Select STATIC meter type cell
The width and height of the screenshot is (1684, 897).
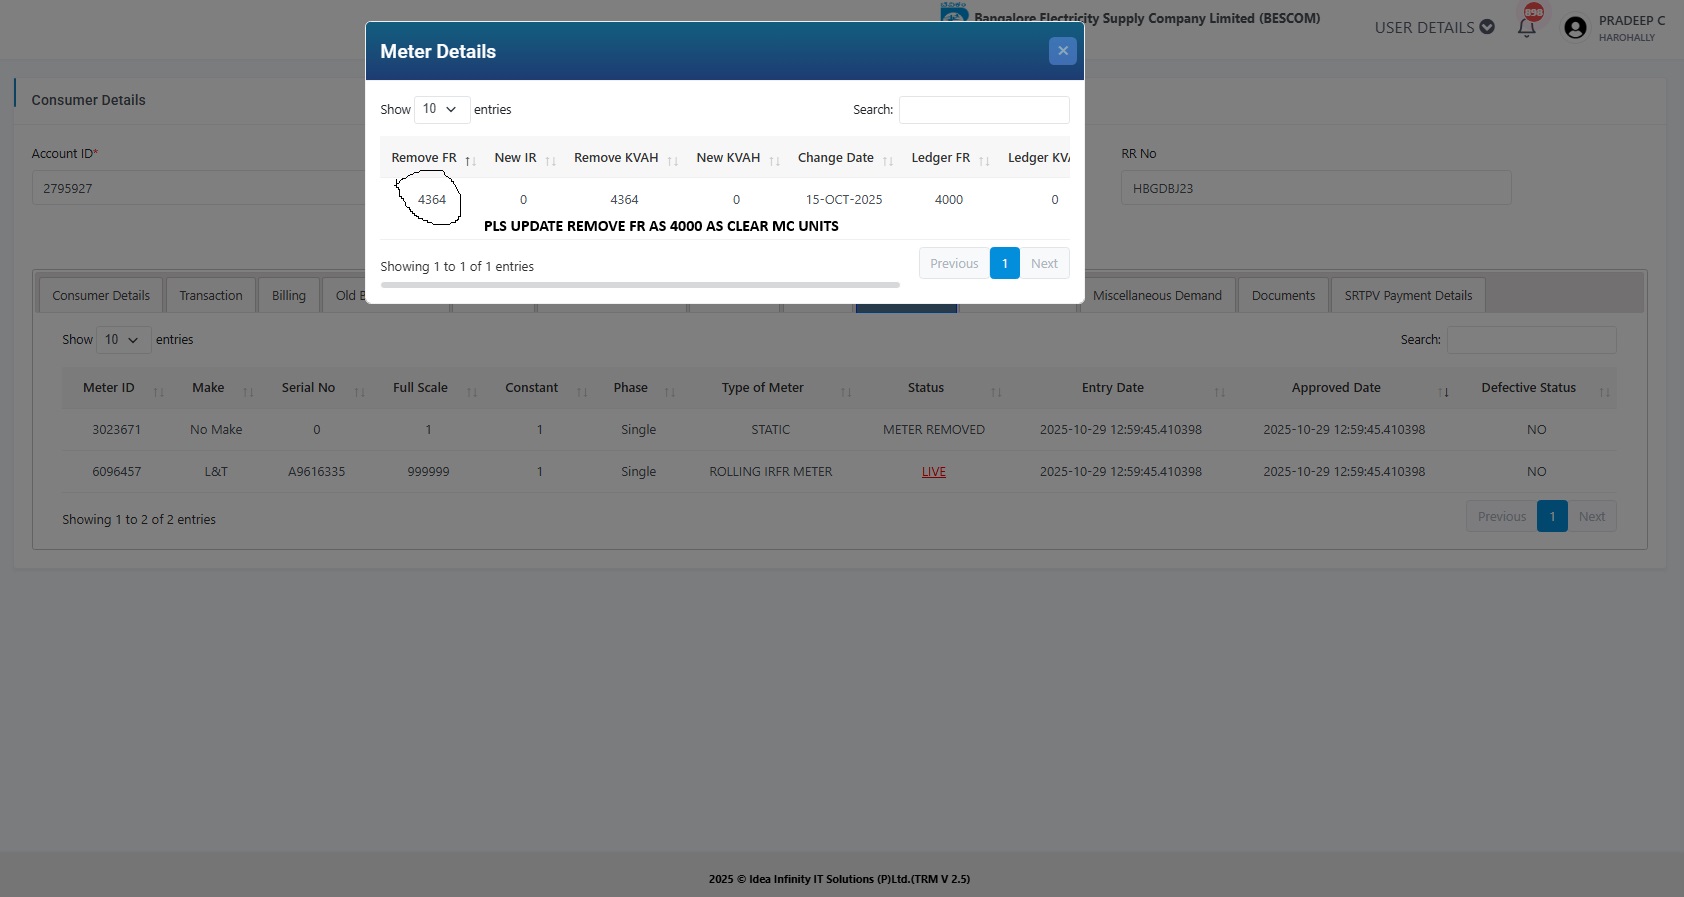(x=771, y=430)
